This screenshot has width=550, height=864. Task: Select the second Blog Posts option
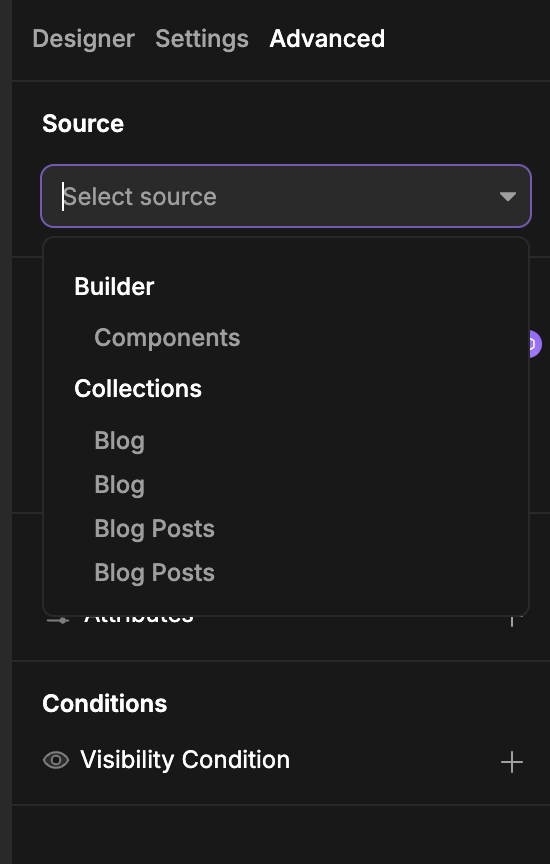click(154, 573)
